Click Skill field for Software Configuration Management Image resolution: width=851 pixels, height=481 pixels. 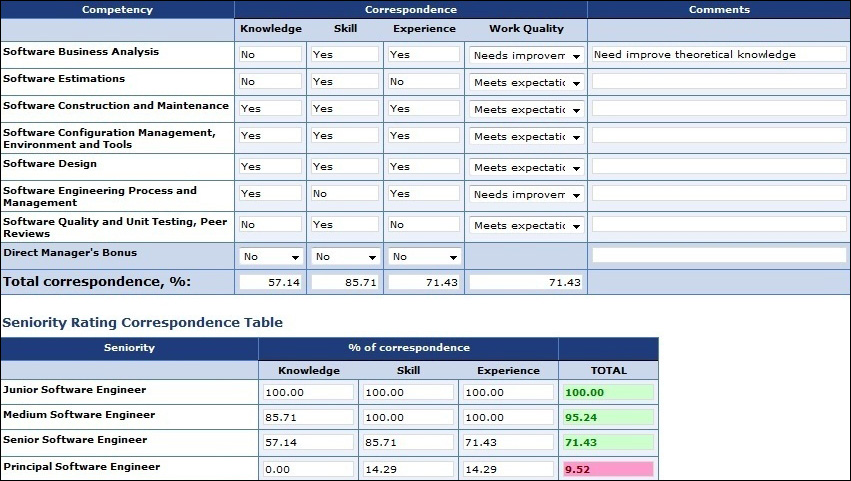click(x=345, y=136)
